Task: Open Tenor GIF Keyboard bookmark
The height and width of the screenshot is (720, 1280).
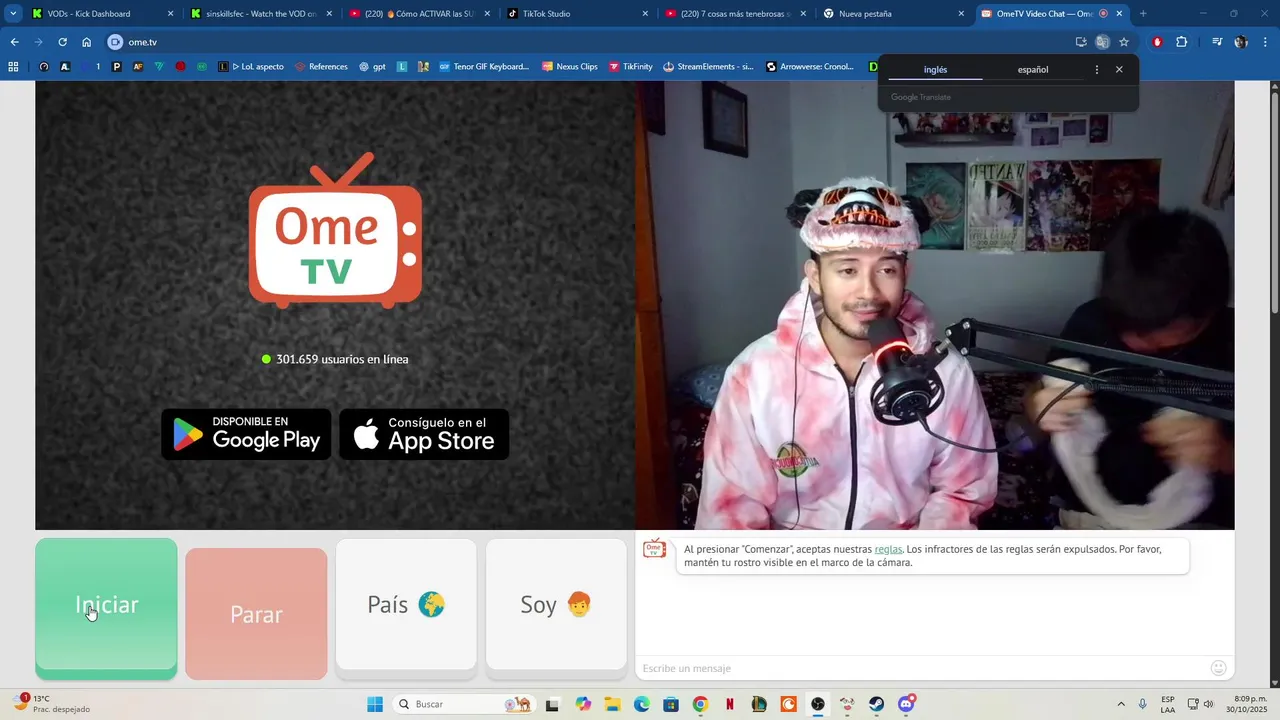Action: point(484,67)
